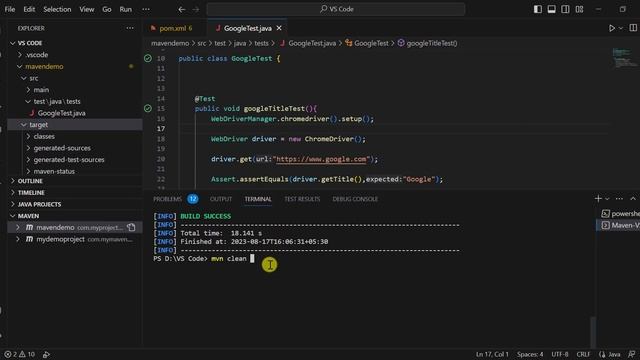Click Ln 17, Col 1 status entry

point(492,354)
